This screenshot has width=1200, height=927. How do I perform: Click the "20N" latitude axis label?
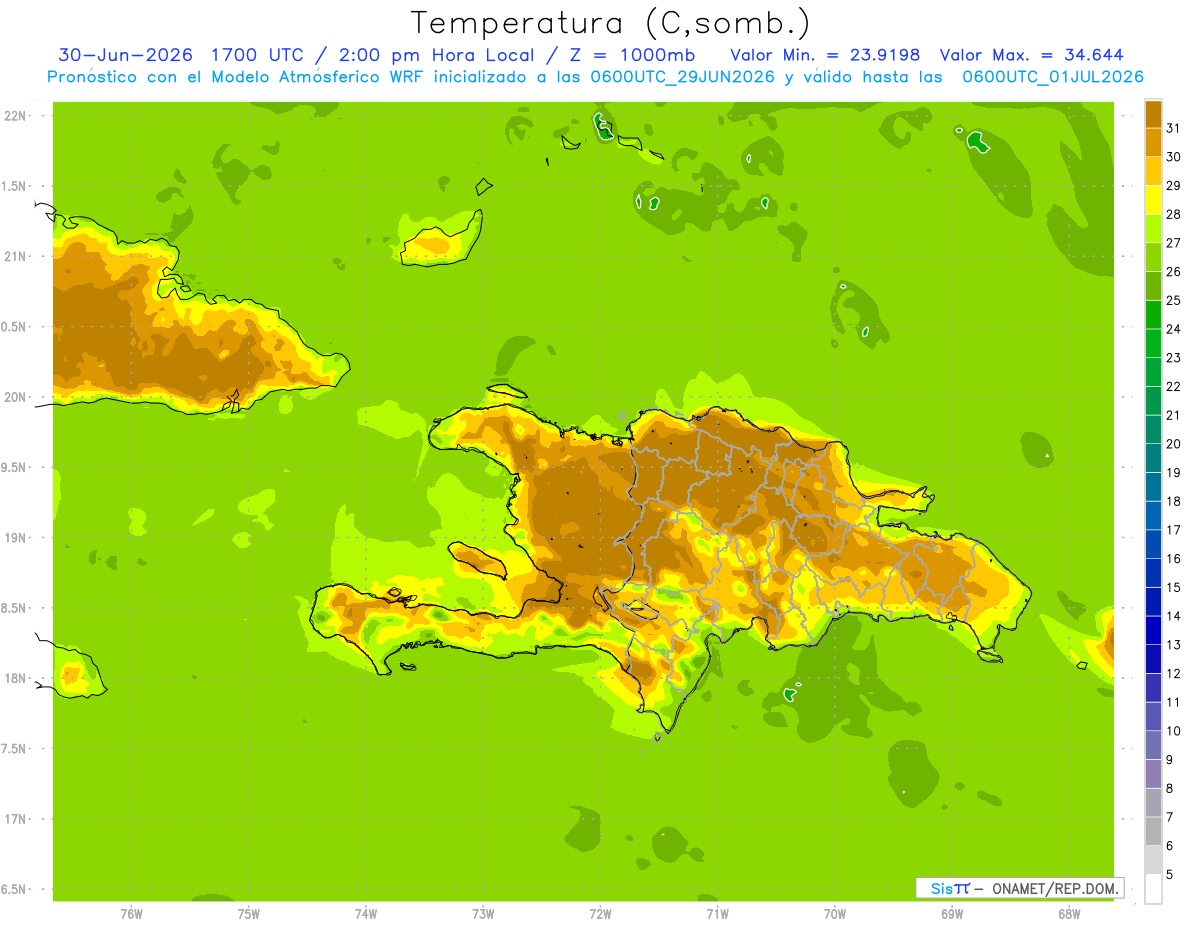14,397
